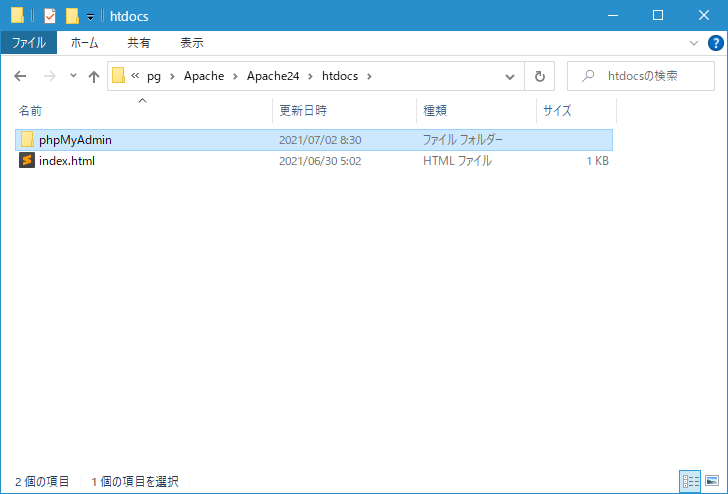The width and height of the screenshot is (728, 494).
Task: Select Apache24 in the breadcrumb path
Action: [x=273, y=76]
